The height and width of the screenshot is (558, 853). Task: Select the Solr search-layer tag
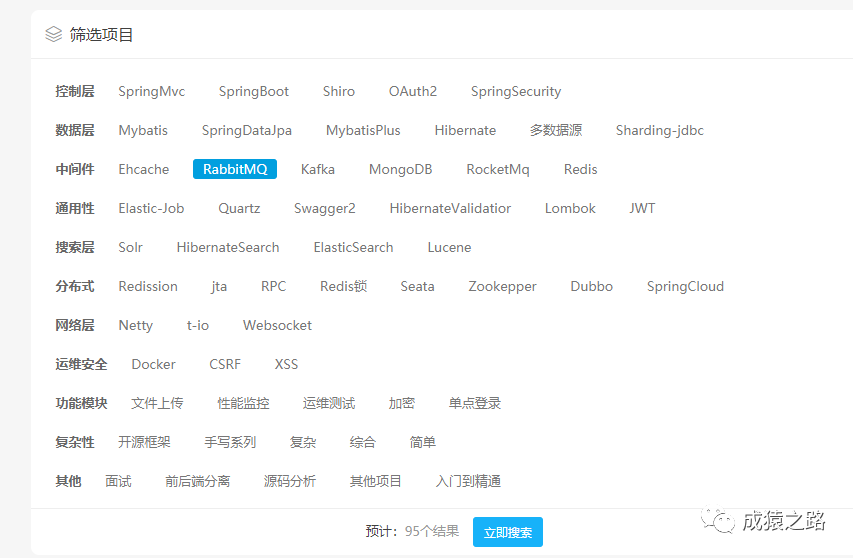click(x=131, y=247)
